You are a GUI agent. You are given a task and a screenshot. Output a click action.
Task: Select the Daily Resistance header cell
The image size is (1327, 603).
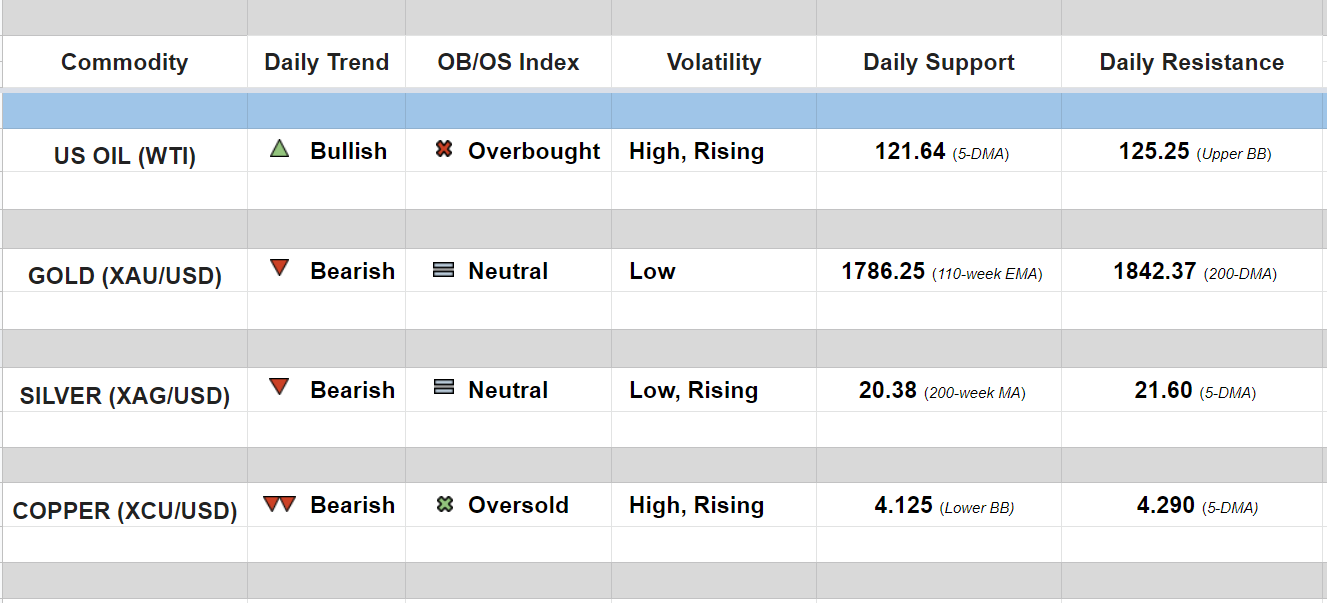(x=1192, y=62)
